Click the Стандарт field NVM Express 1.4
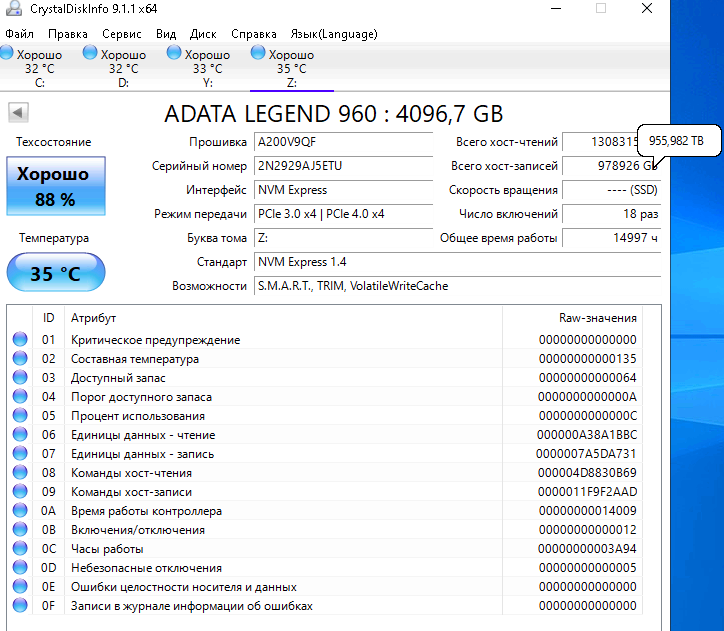This screenshot has width=724, height=631. 458,262
